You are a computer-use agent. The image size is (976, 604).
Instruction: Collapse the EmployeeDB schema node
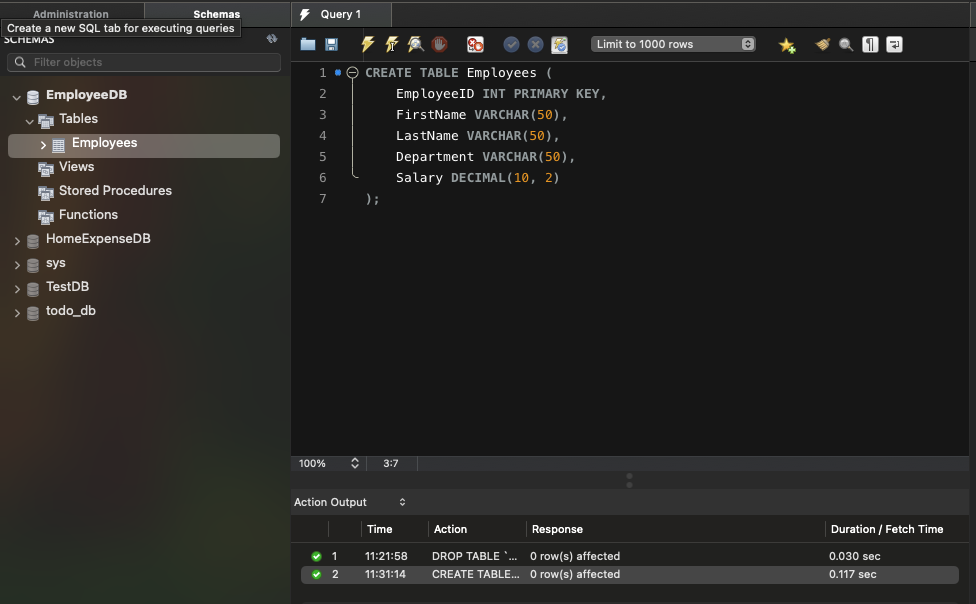pyautogui.click(x=17, y=97)
